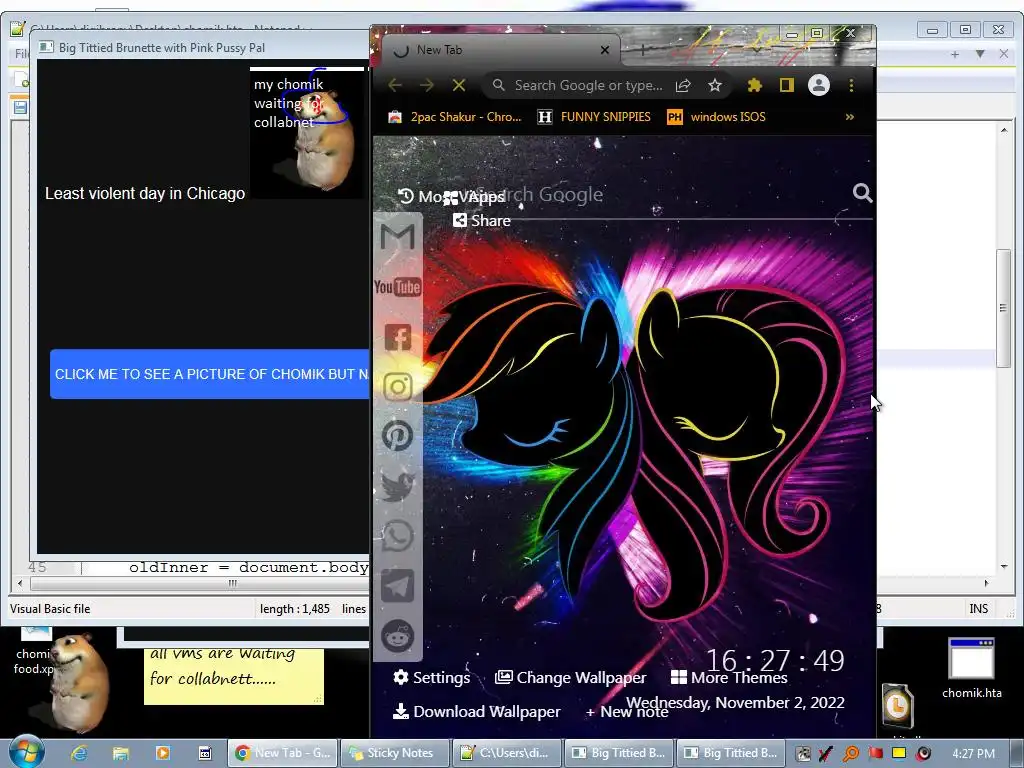The height and width of the screenshot is (768, 1024).
Task: Click "length : 1,485" in status bar
Action: pyautogui.click(x=295, y=609)
